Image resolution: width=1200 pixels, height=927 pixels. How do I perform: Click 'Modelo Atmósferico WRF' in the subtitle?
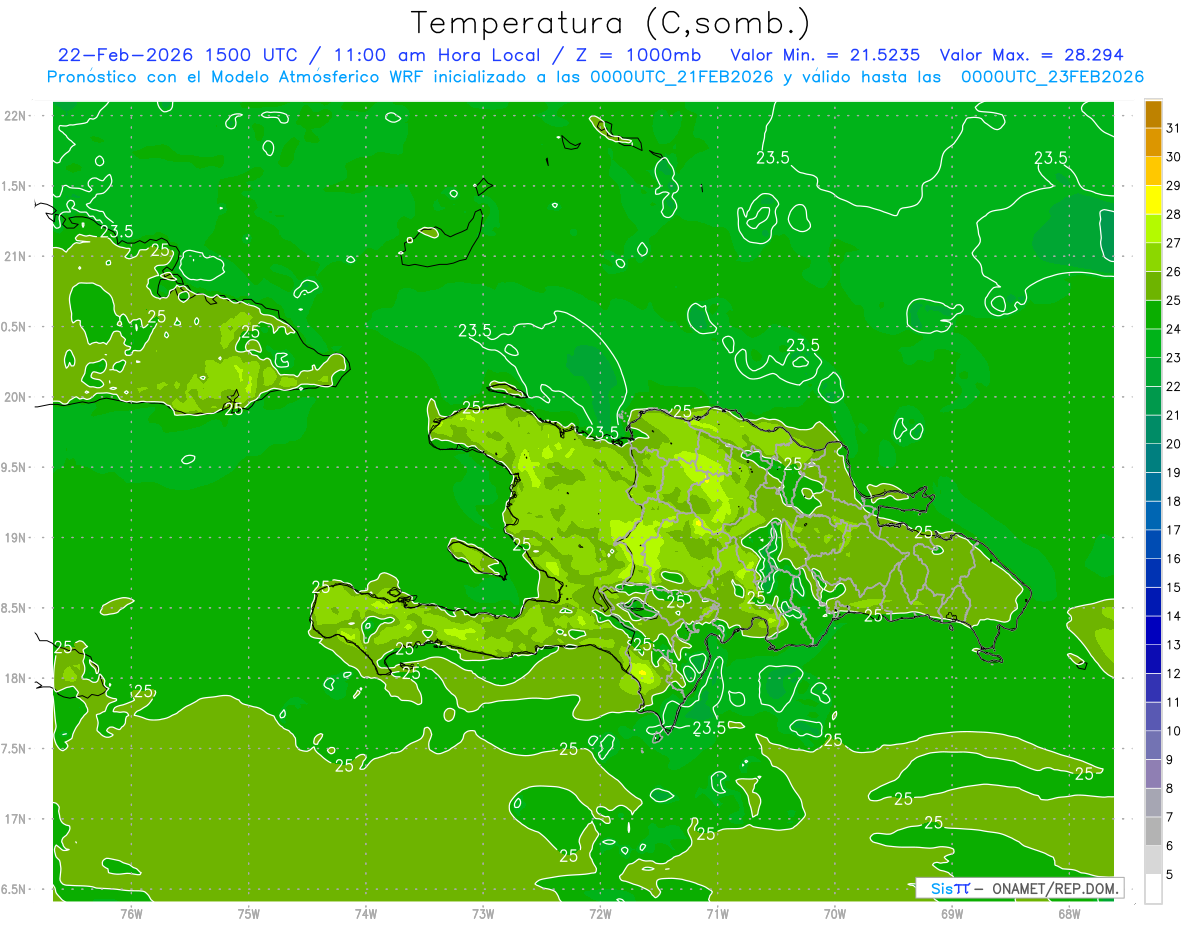[x=313, y=77]
